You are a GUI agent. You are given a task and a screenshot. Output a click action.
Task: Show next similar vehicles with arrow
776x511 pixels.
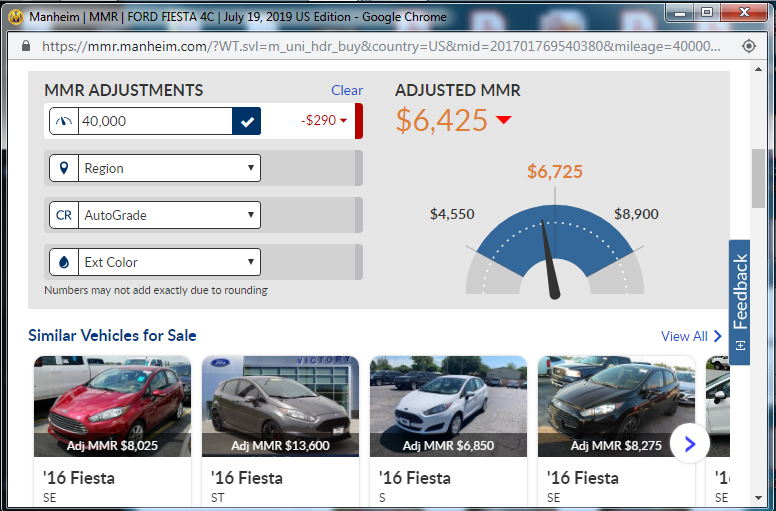pos(690,444)
